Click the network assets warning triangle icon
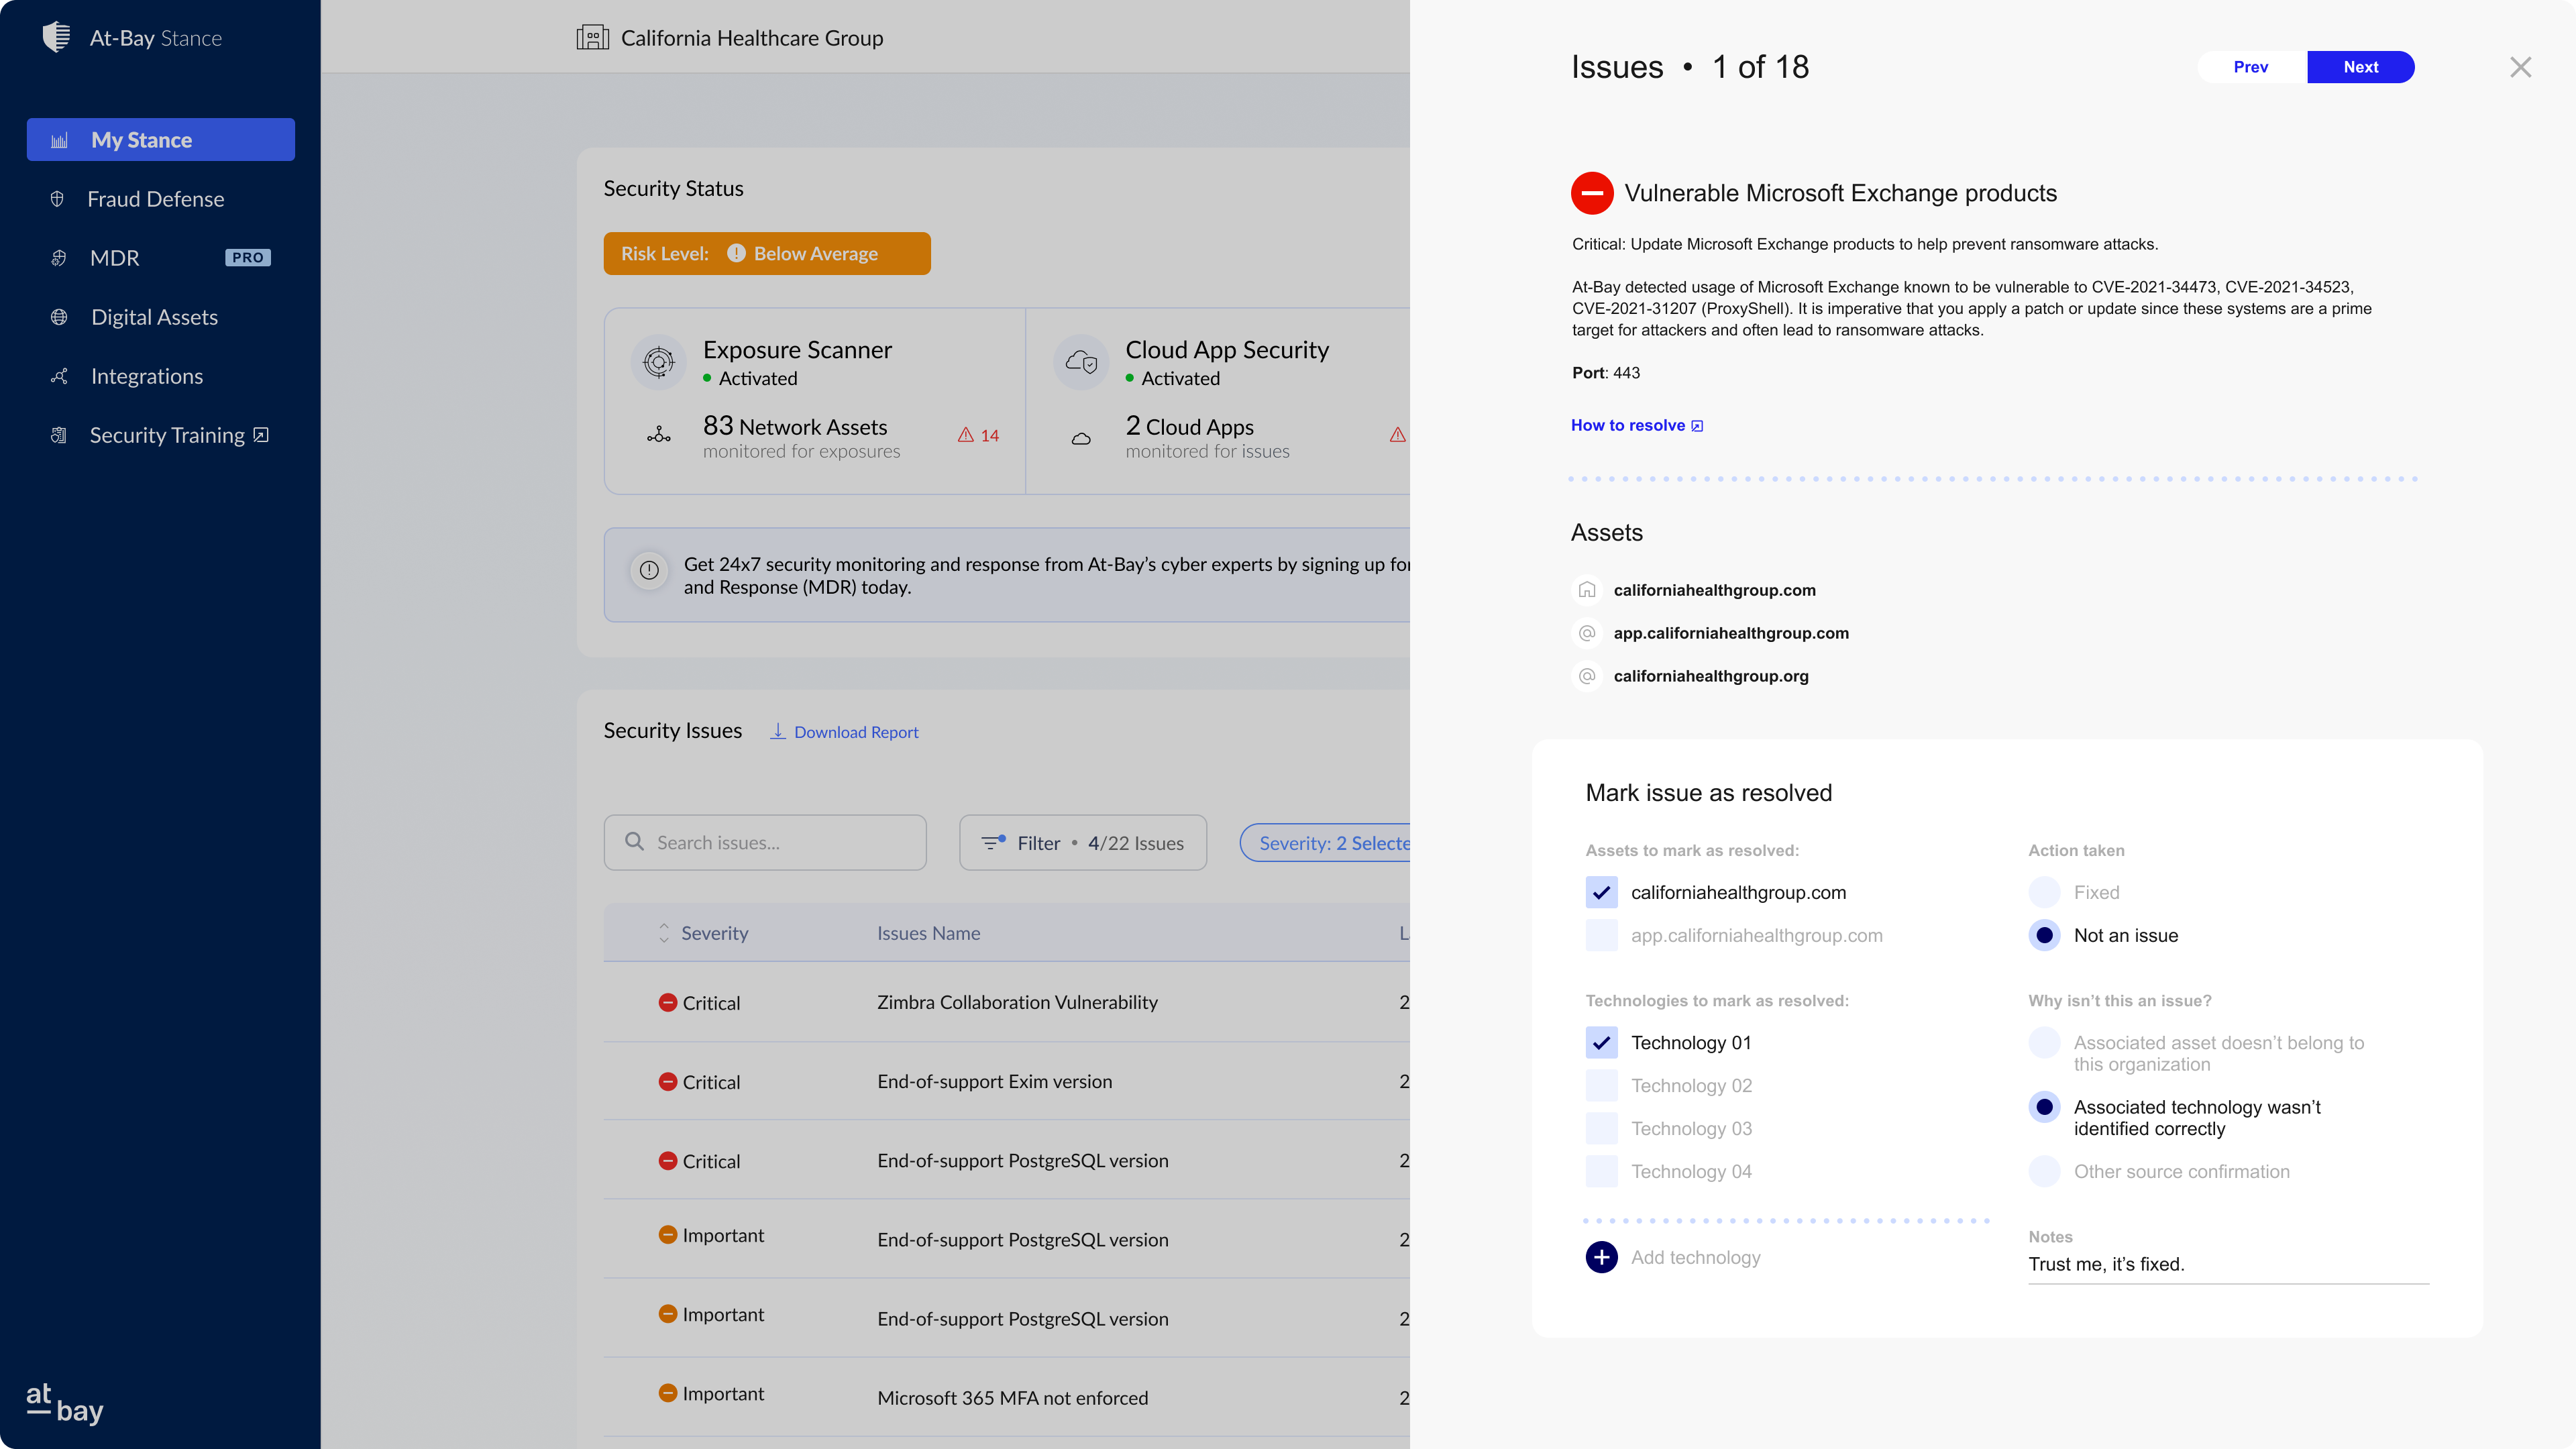The width and height of the screenshot is (2576, 1449). coord(965,435)
